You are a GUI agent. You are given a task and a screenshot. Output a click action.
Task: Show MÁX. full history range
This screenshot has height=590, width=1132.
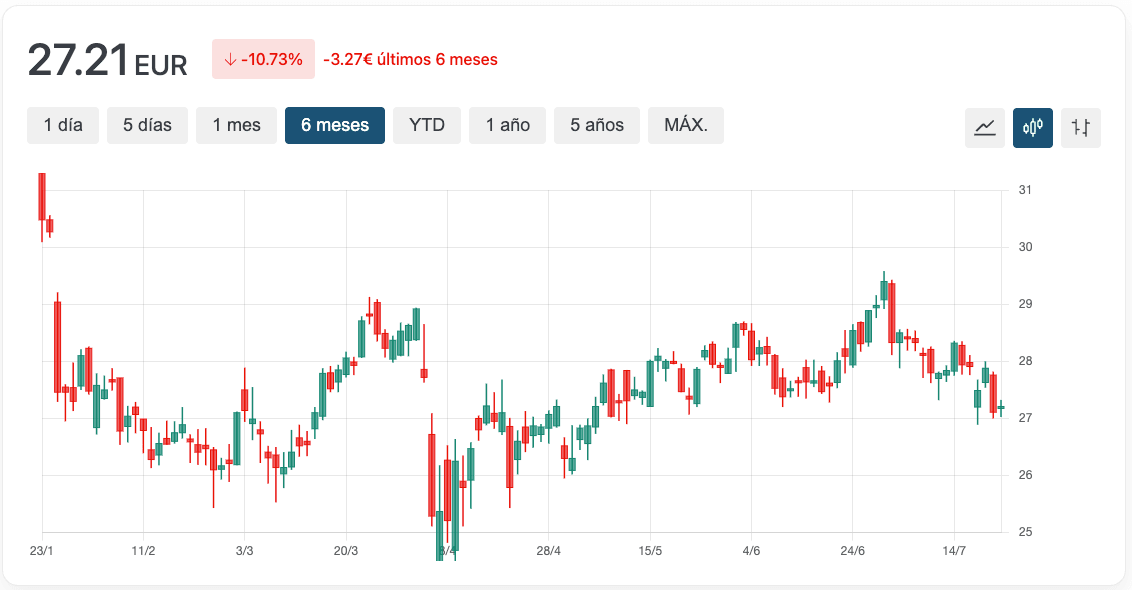pos(686,125)
